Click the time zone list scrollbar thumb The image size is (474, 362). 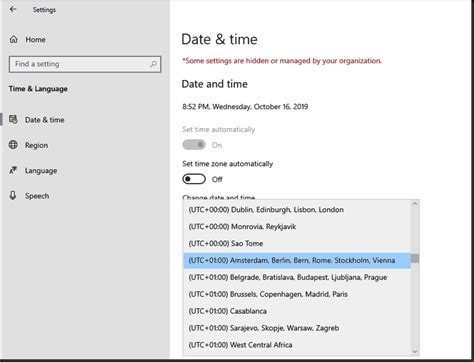415,258
